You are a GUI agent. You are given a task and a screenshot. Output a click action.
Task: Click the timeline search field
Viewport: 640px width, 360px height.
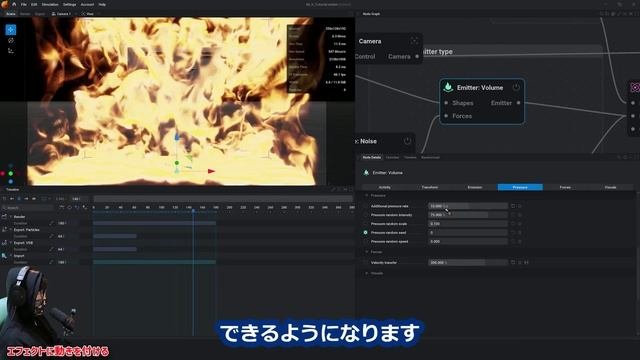click(27, 208)
